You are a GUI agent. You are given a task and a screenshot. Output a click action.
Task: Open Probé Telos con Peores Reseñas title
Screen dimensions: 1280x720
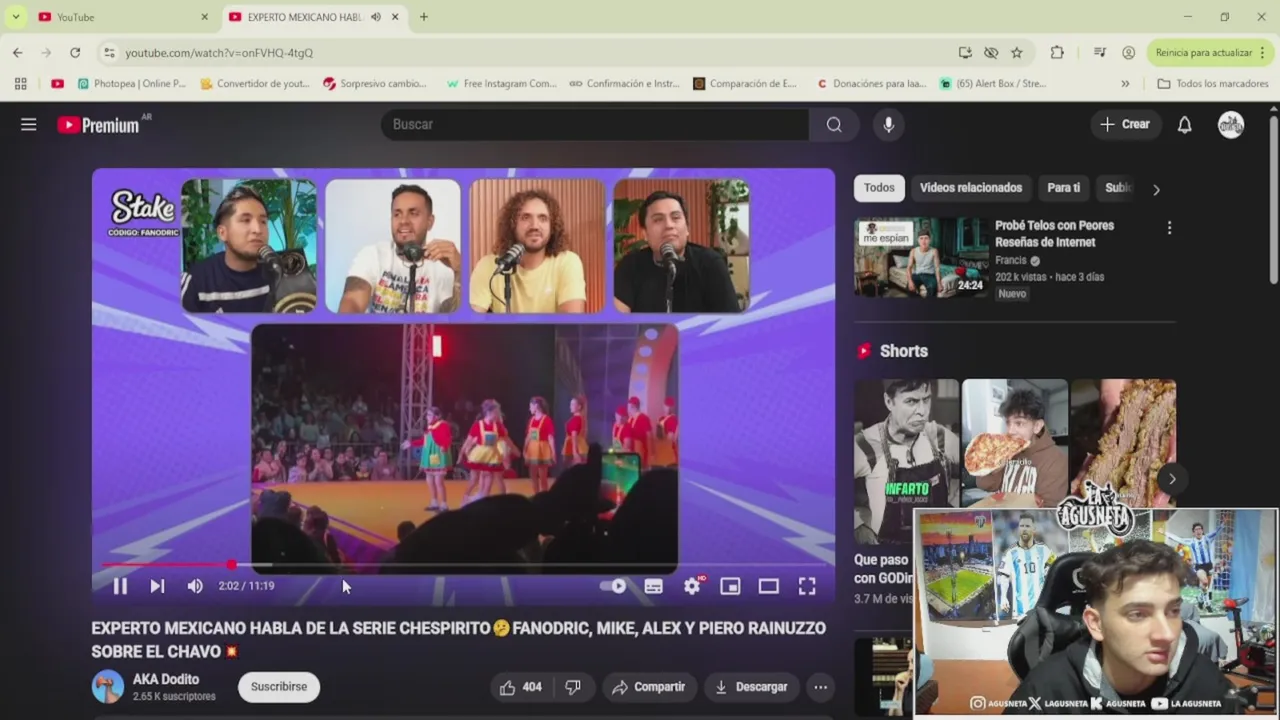pyautogui.click(x=1054, y=234)
